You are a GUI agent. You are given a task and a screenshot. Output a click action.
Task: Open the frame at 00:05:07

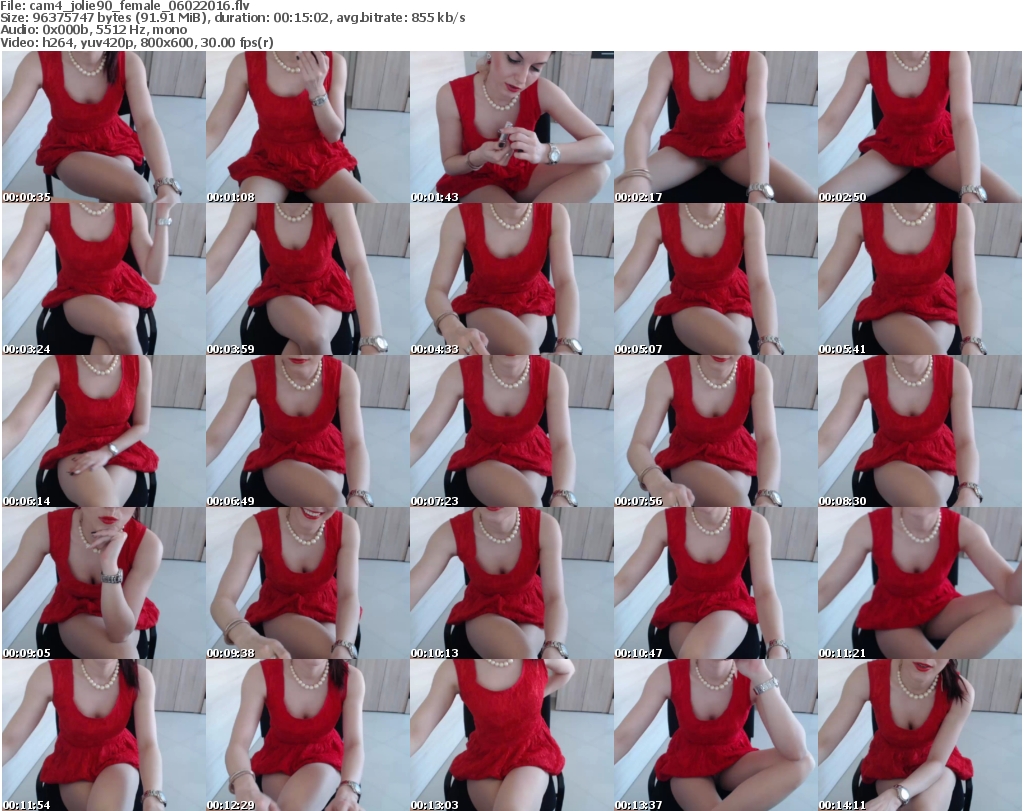pyautogui.click(x=716, y=279)
